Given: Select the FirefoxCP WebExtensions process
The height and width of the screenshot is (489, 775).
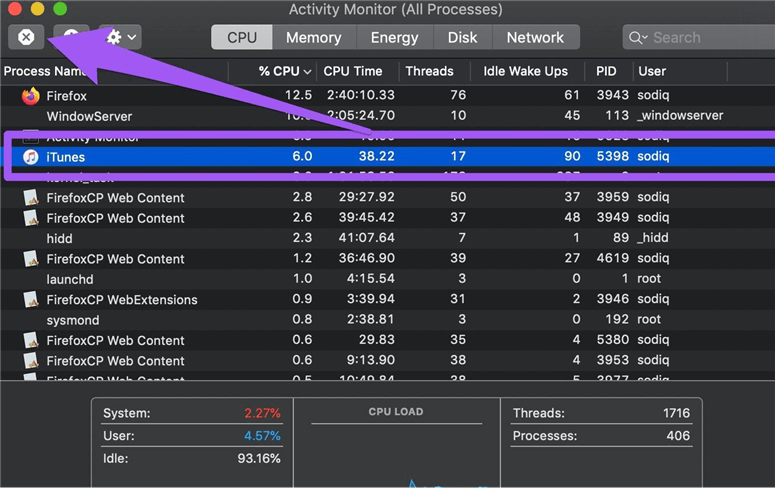Looking at the screenshot, I should [x=122, y=300].
